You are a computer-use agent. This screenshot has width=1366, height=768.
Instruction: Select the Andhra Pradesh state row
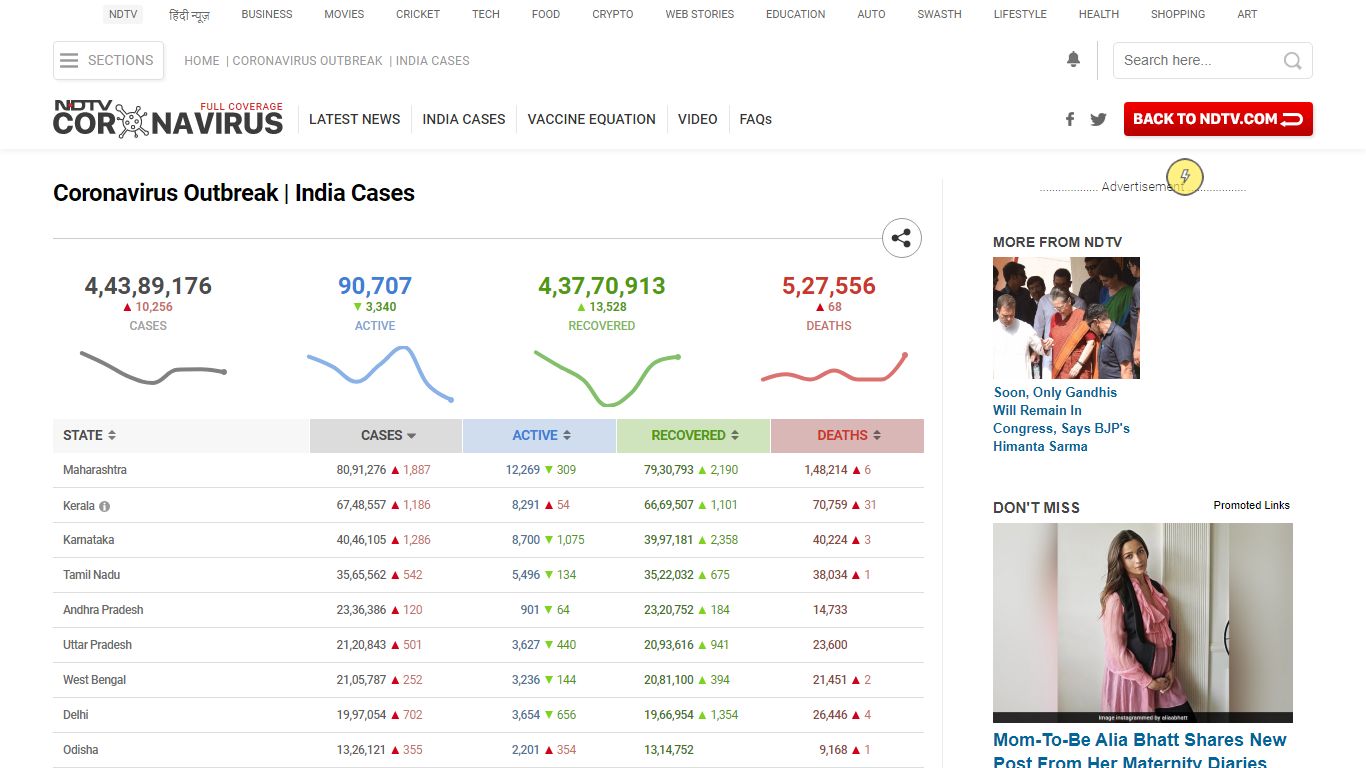[x=488, y=610]
